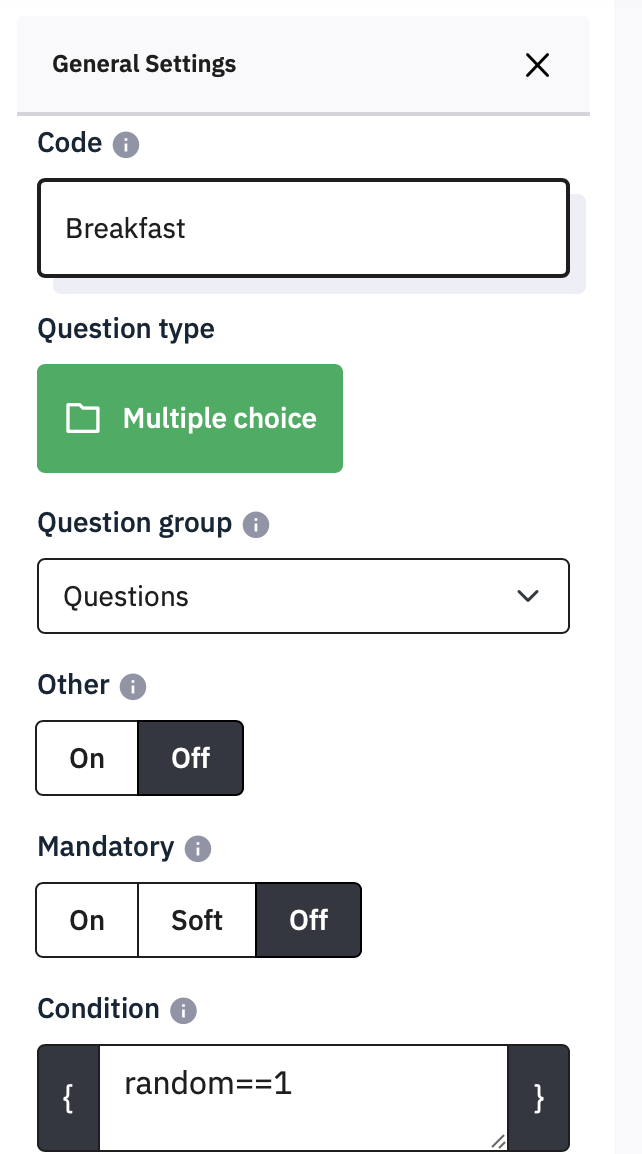642x1154 pixels.
Task: Click the opening curly brace of Condition
Action: 68,1098
